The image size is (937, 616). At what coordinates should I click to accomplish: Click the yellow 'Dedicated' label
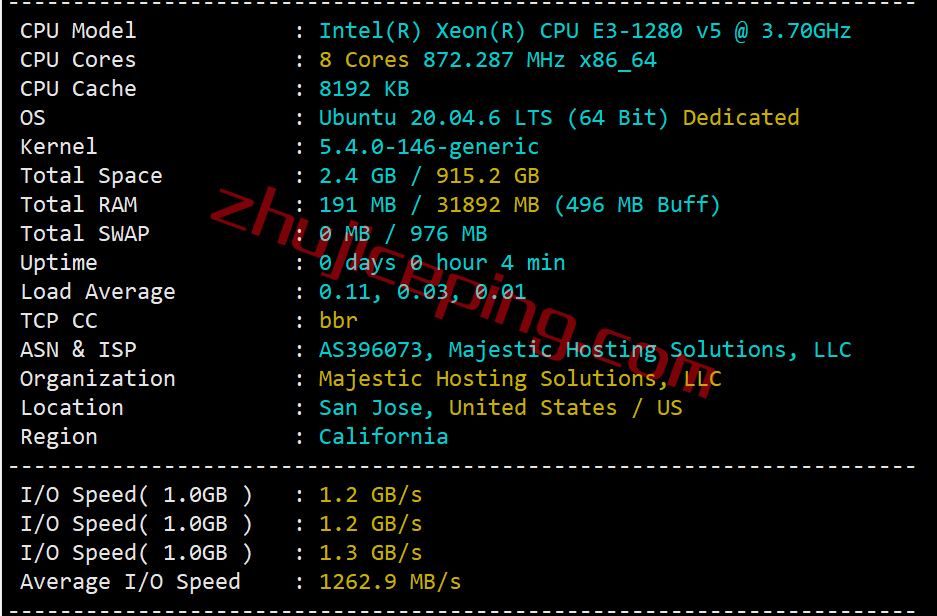pyautogui.click(x=740, y=118)
